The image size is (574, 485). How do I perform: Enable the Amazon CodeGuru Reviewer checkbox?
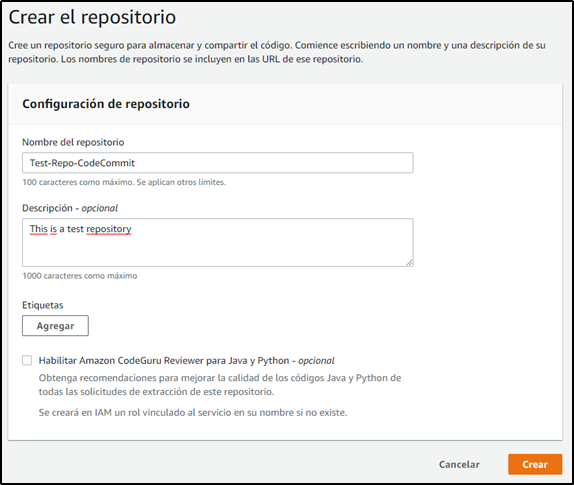coord(27,360)
